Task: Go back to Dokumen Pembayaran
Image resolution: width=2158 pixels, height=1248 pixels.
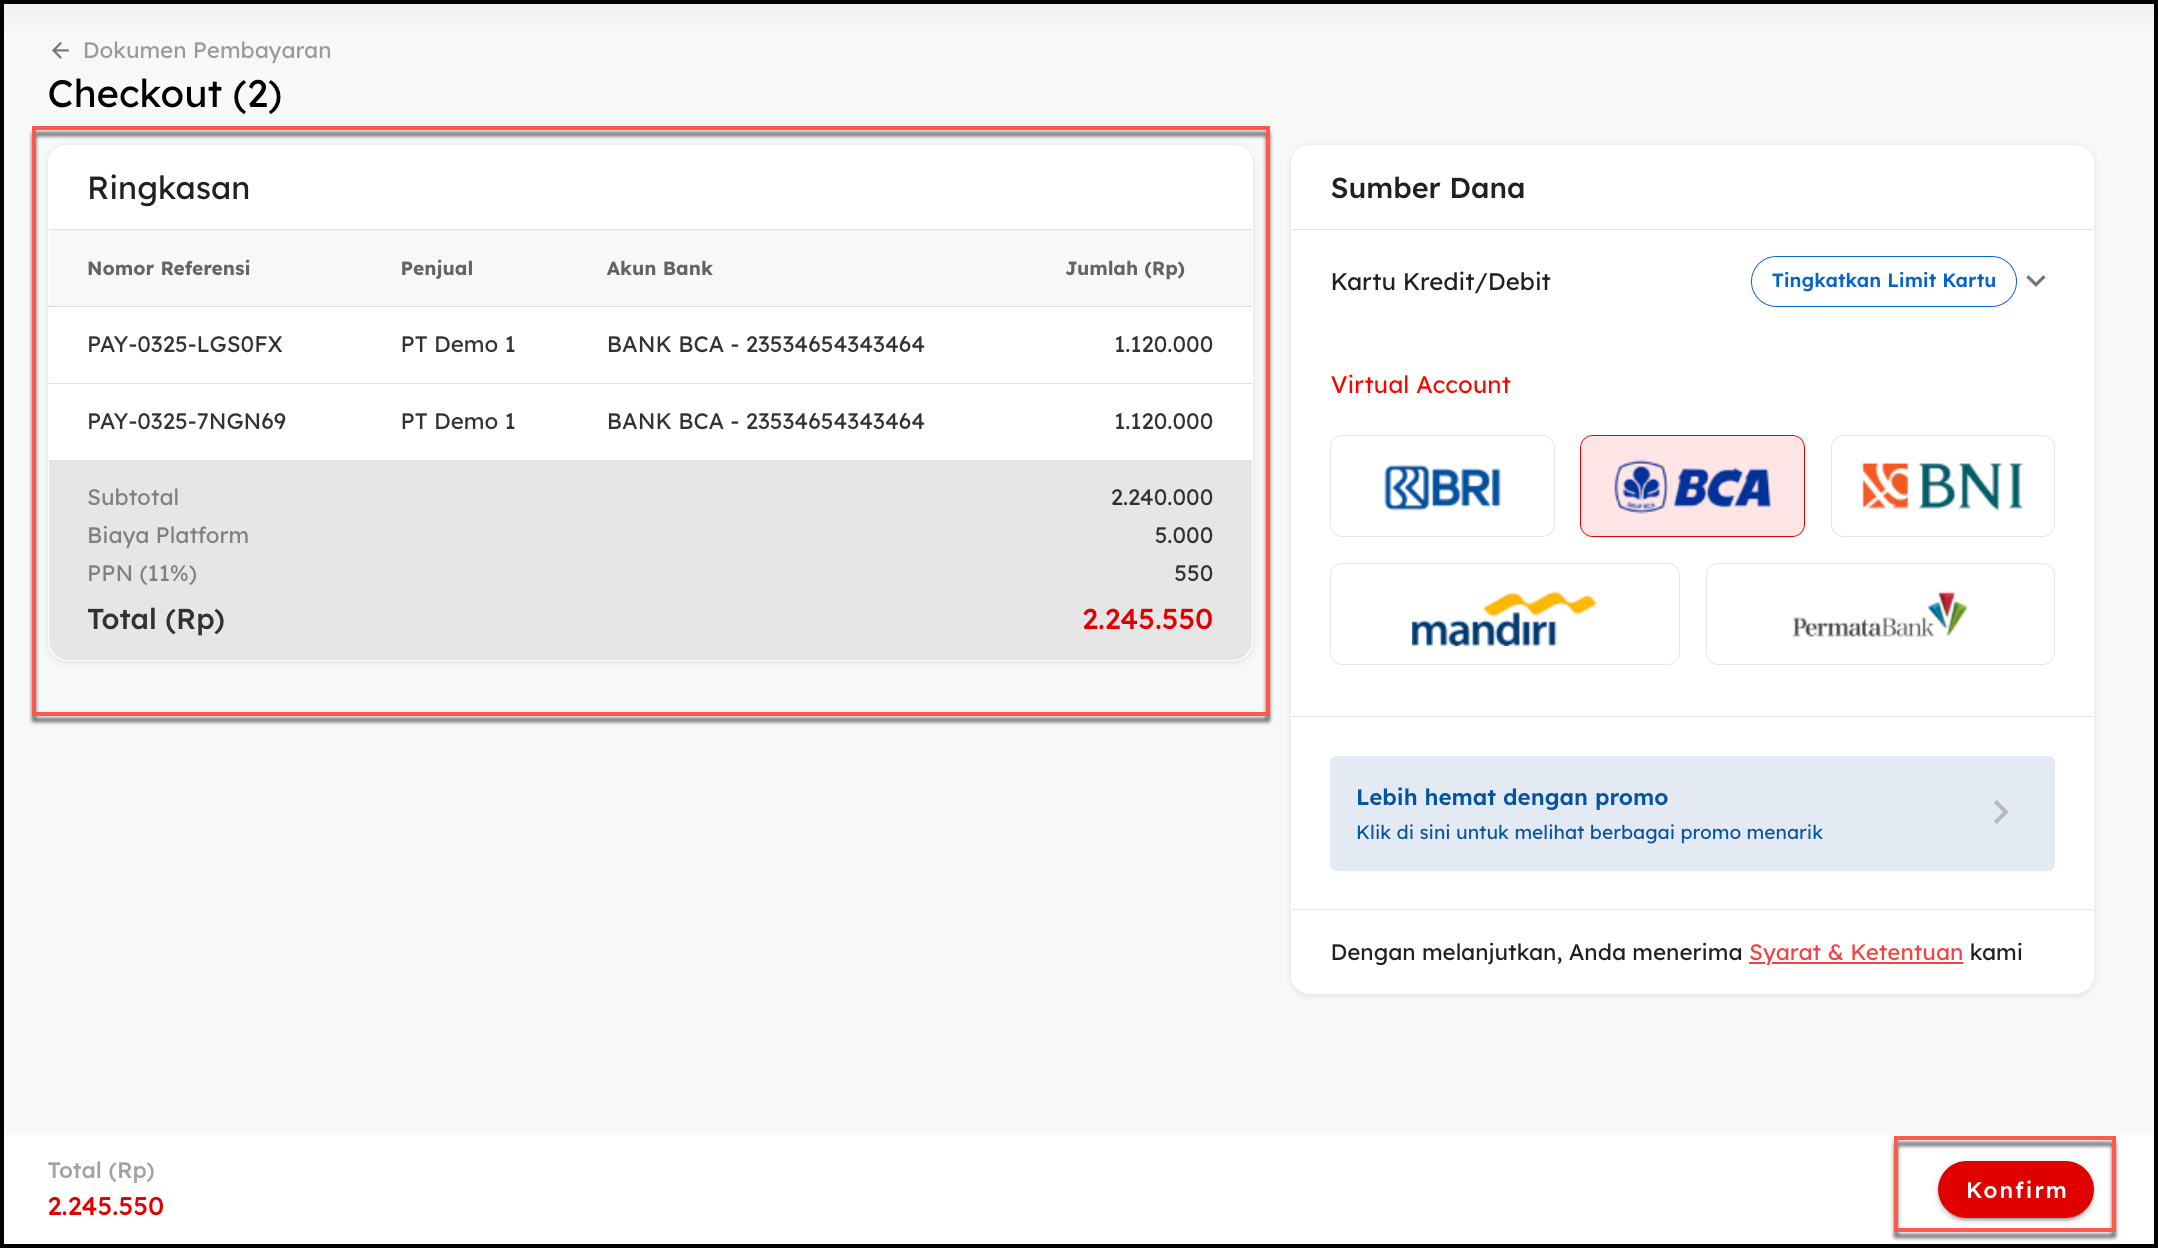Action: pos(207,51)
